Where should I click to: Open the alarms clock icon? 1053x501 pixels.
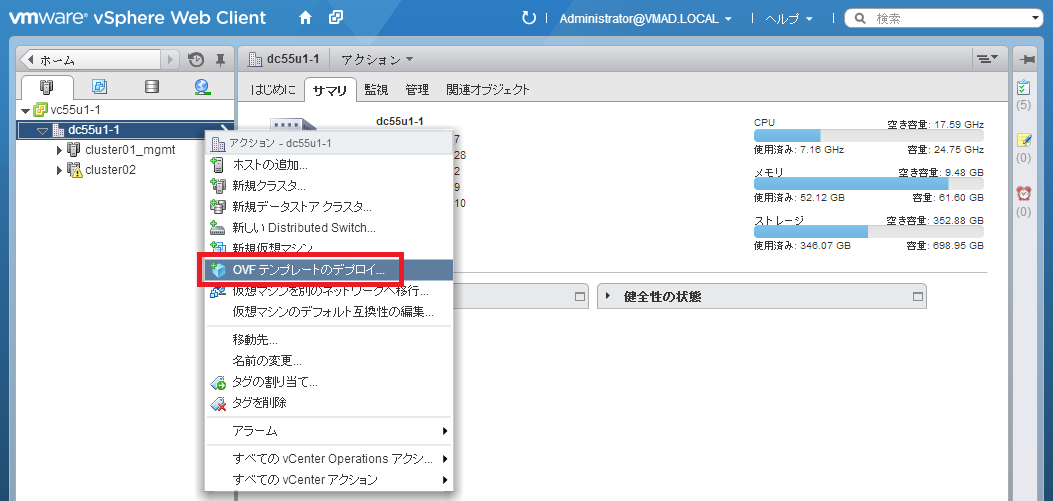[x=1023, y=193]
